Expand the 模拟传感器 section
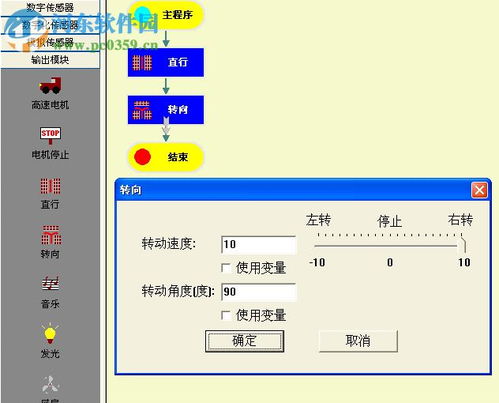This screenshot has width=499, height=403. 50,42
